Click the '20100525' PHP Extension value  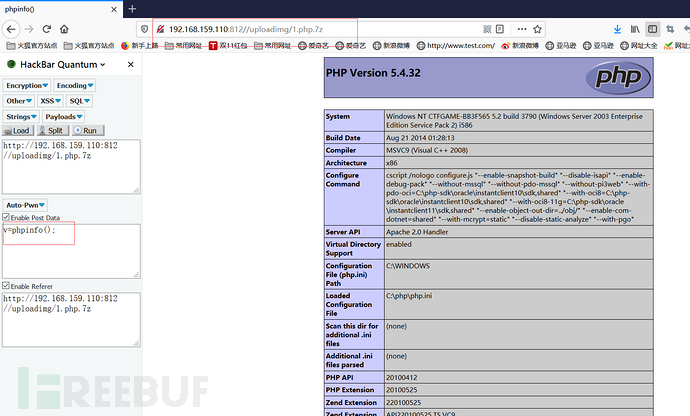[x=401, y=390]
